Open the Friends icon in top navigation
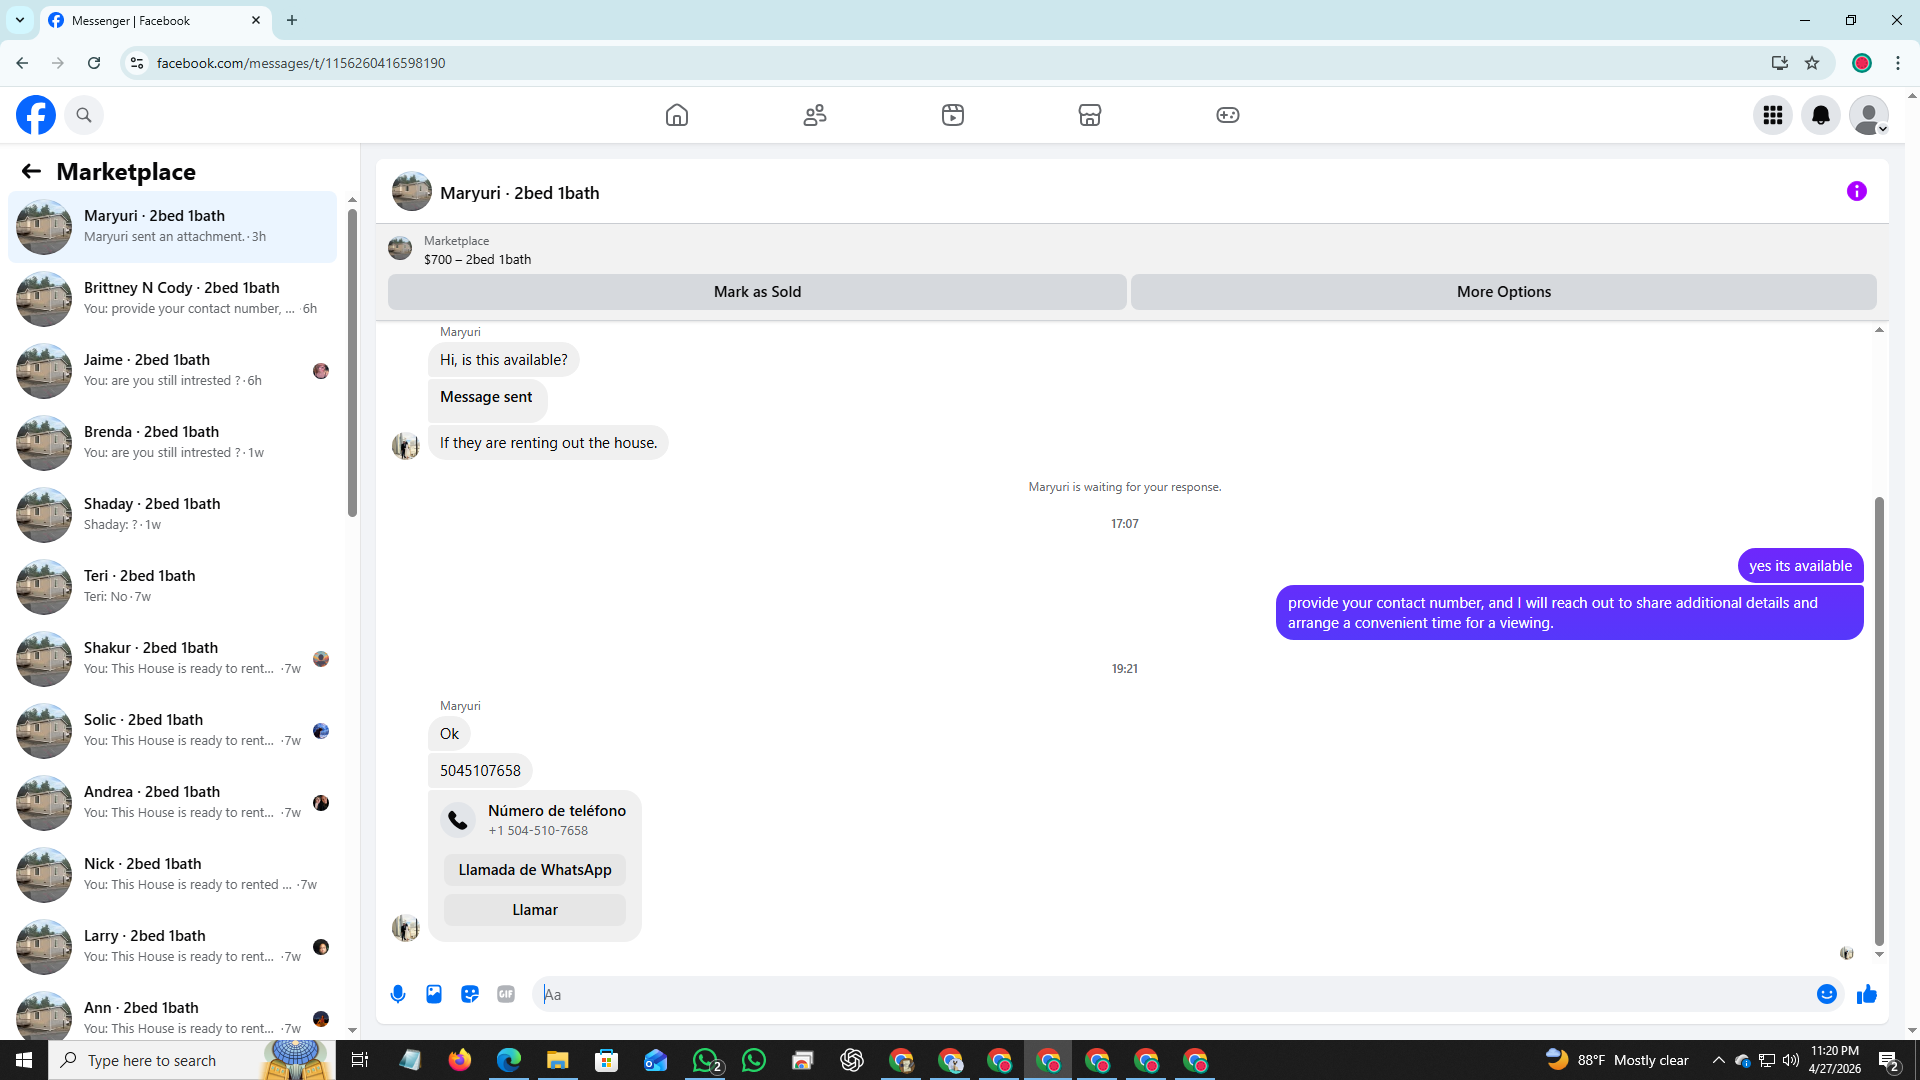Image resolution: width=1920 pixels, height=1080 pixels. [815, 115]
